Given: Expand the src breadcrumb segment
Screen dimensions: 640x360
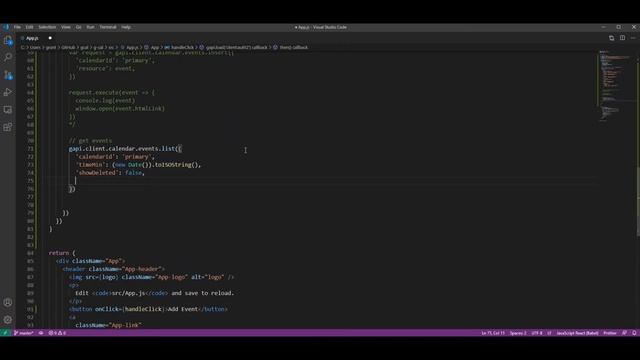Looking at the screenshot, I should tap(111, 47).
